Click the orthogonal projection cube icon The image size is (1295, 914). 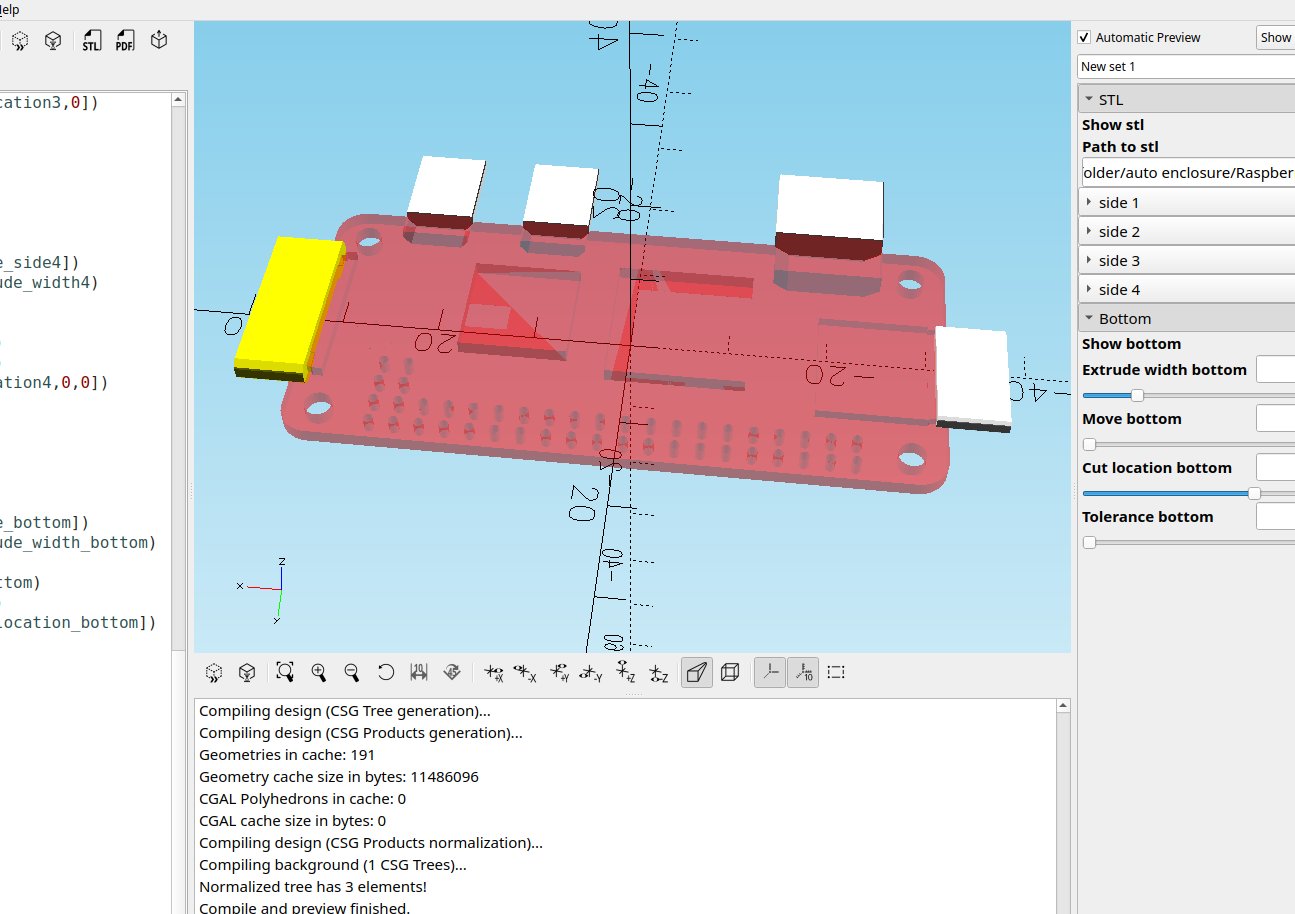(x=730, y=672)
